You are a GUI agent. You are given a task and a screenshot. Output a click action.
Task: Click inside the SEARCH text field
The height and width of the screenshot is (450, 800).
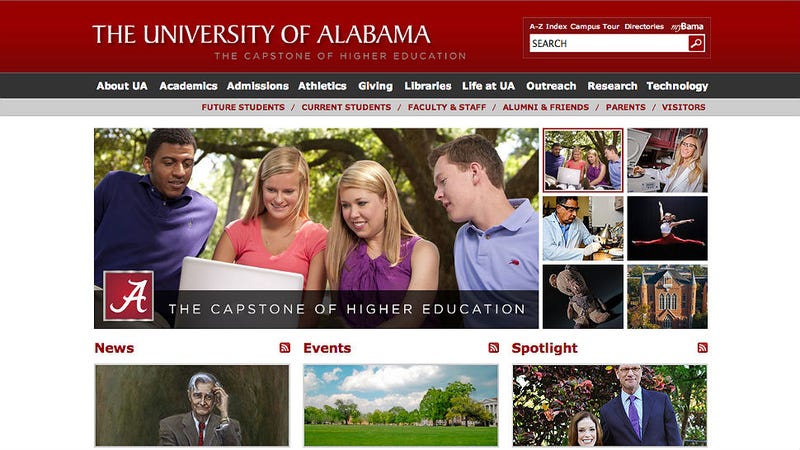click(x=609, y=43)
